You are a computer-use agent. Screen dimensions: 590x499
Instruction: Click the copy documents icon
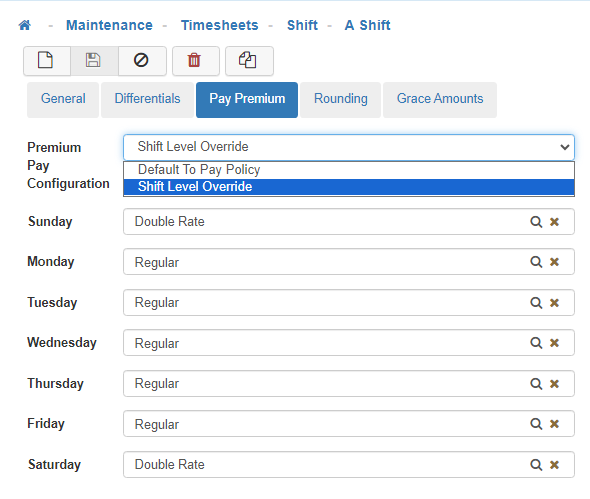[249, 61]
